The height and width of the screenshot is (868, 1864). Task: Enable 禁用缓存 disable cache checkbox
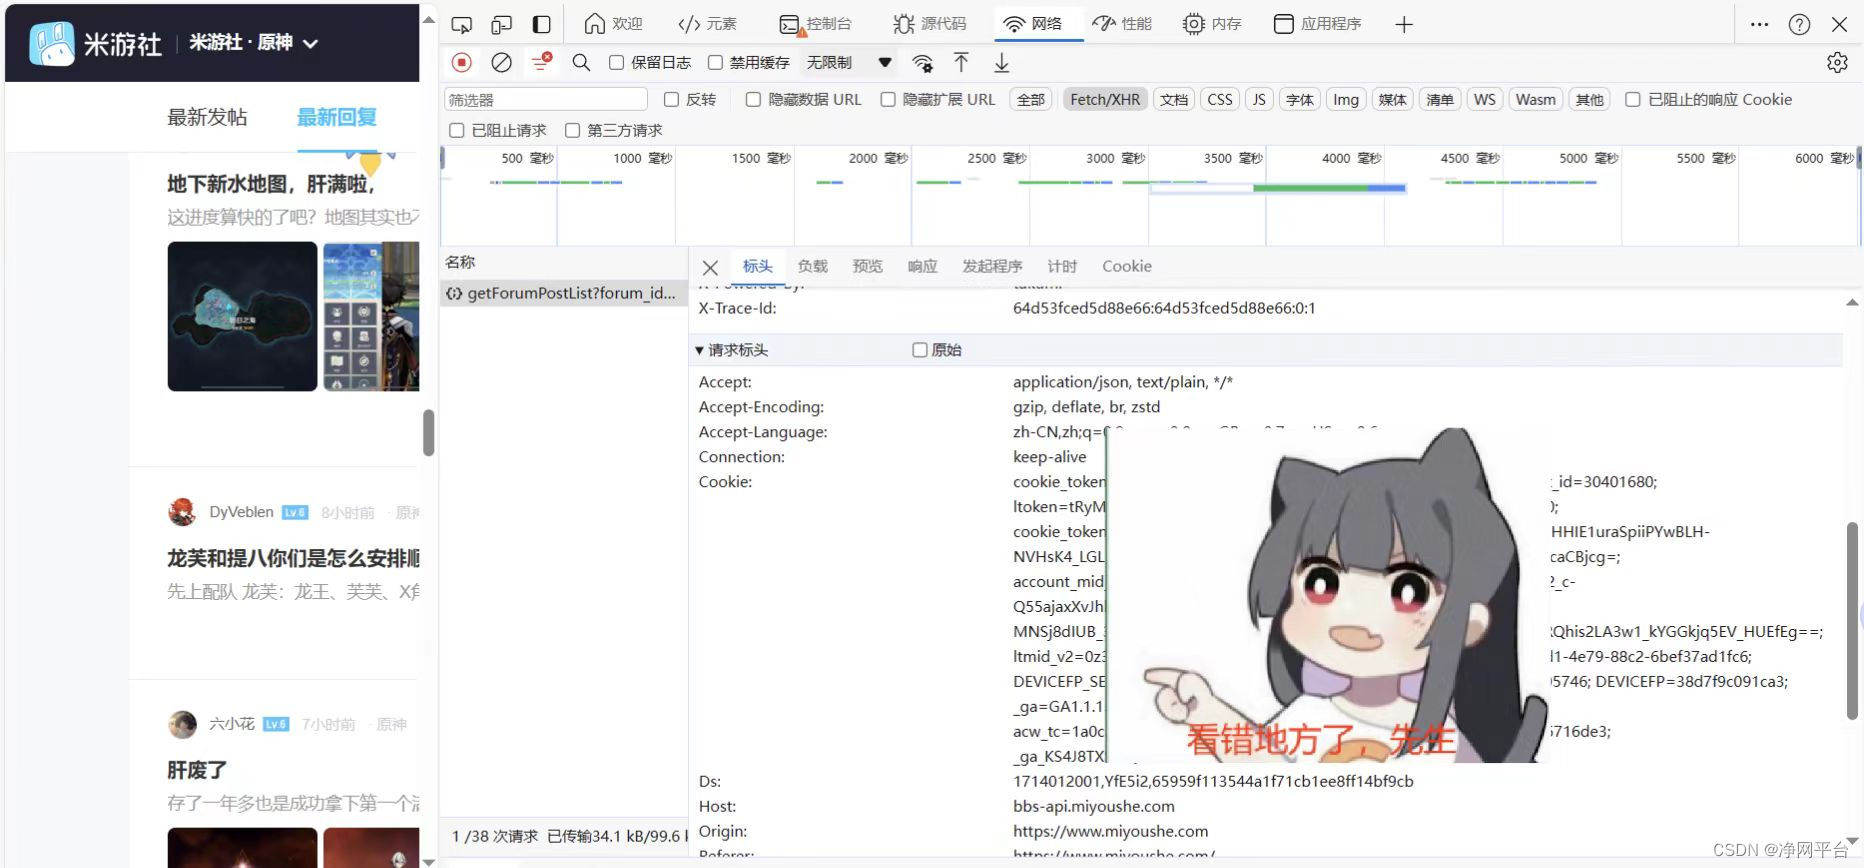pos(715,63)
